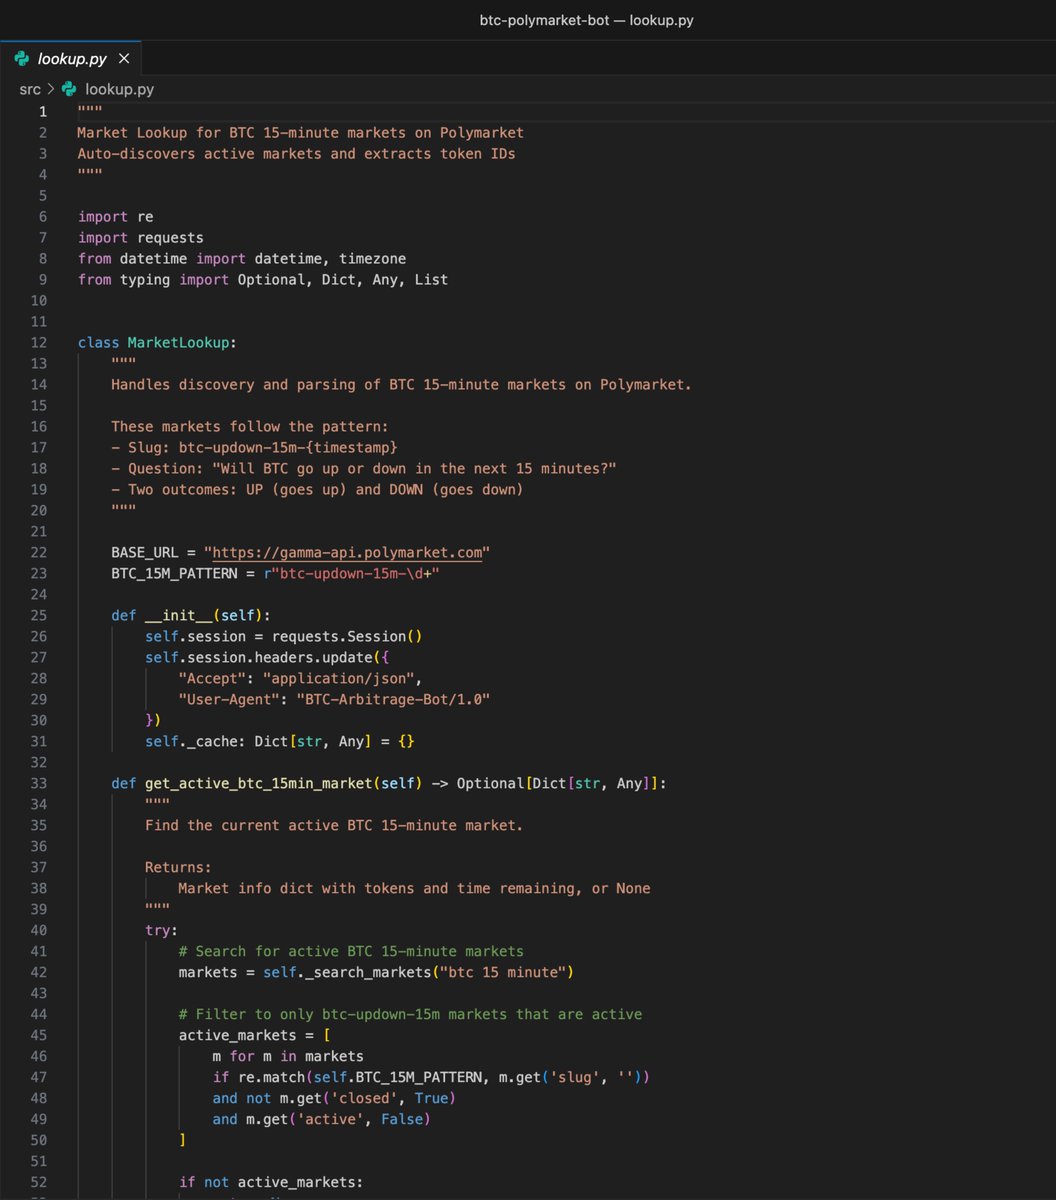This screenshot has height=1200, width=1056.
Task: Click 'import re' on line 6
Action: point(116,216)
